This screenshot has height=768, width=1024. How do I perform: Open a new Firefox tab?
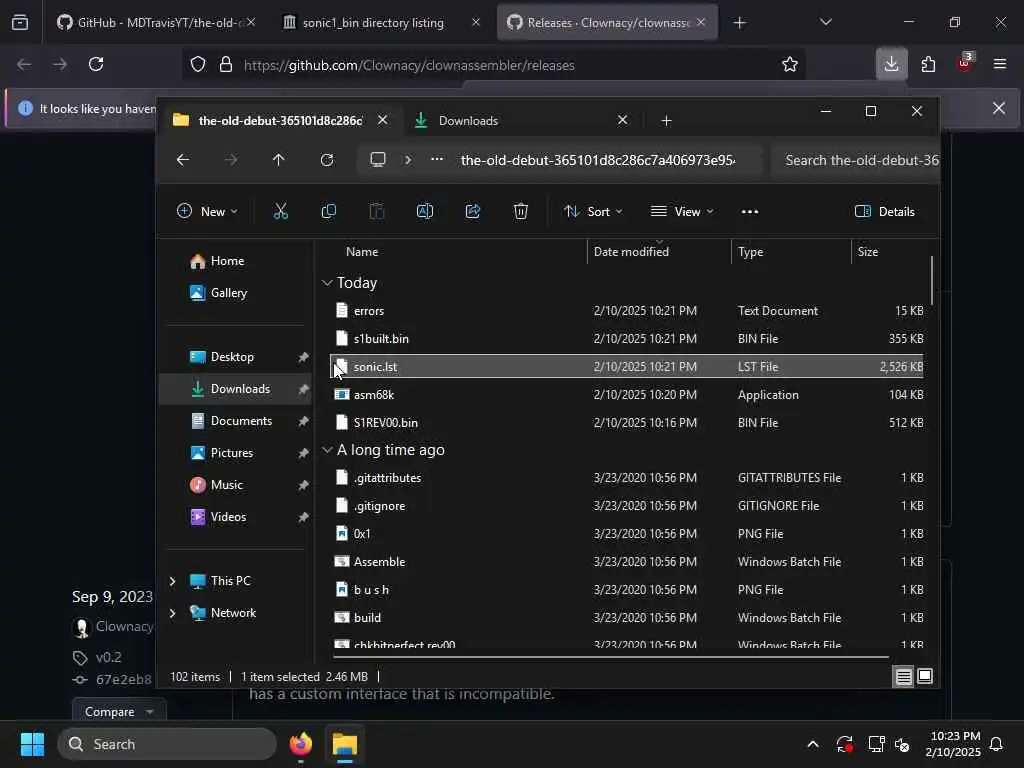739,22
